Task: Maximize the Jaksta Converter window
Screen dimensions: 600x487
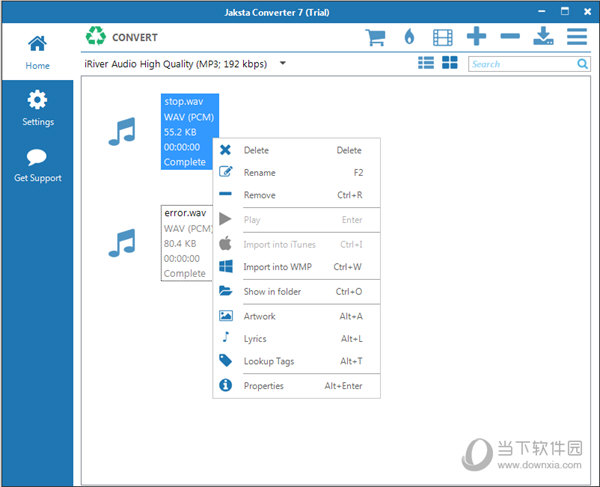Action: tap(564, 11)
